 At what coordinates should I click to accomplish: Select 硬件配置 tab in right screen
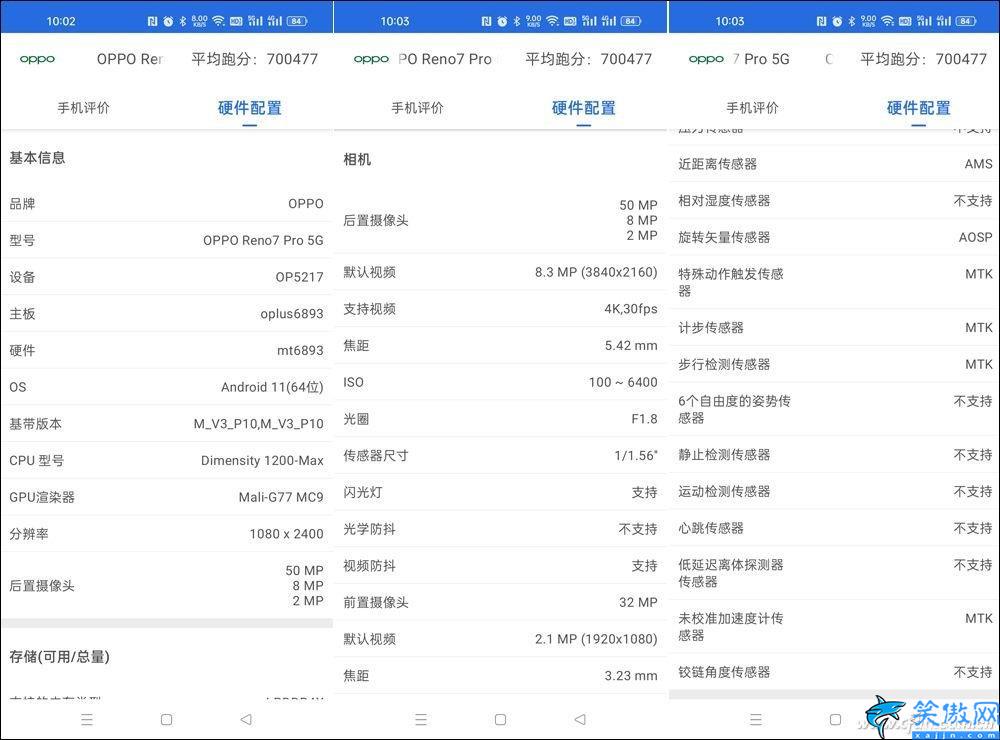(x=918, y=108)
